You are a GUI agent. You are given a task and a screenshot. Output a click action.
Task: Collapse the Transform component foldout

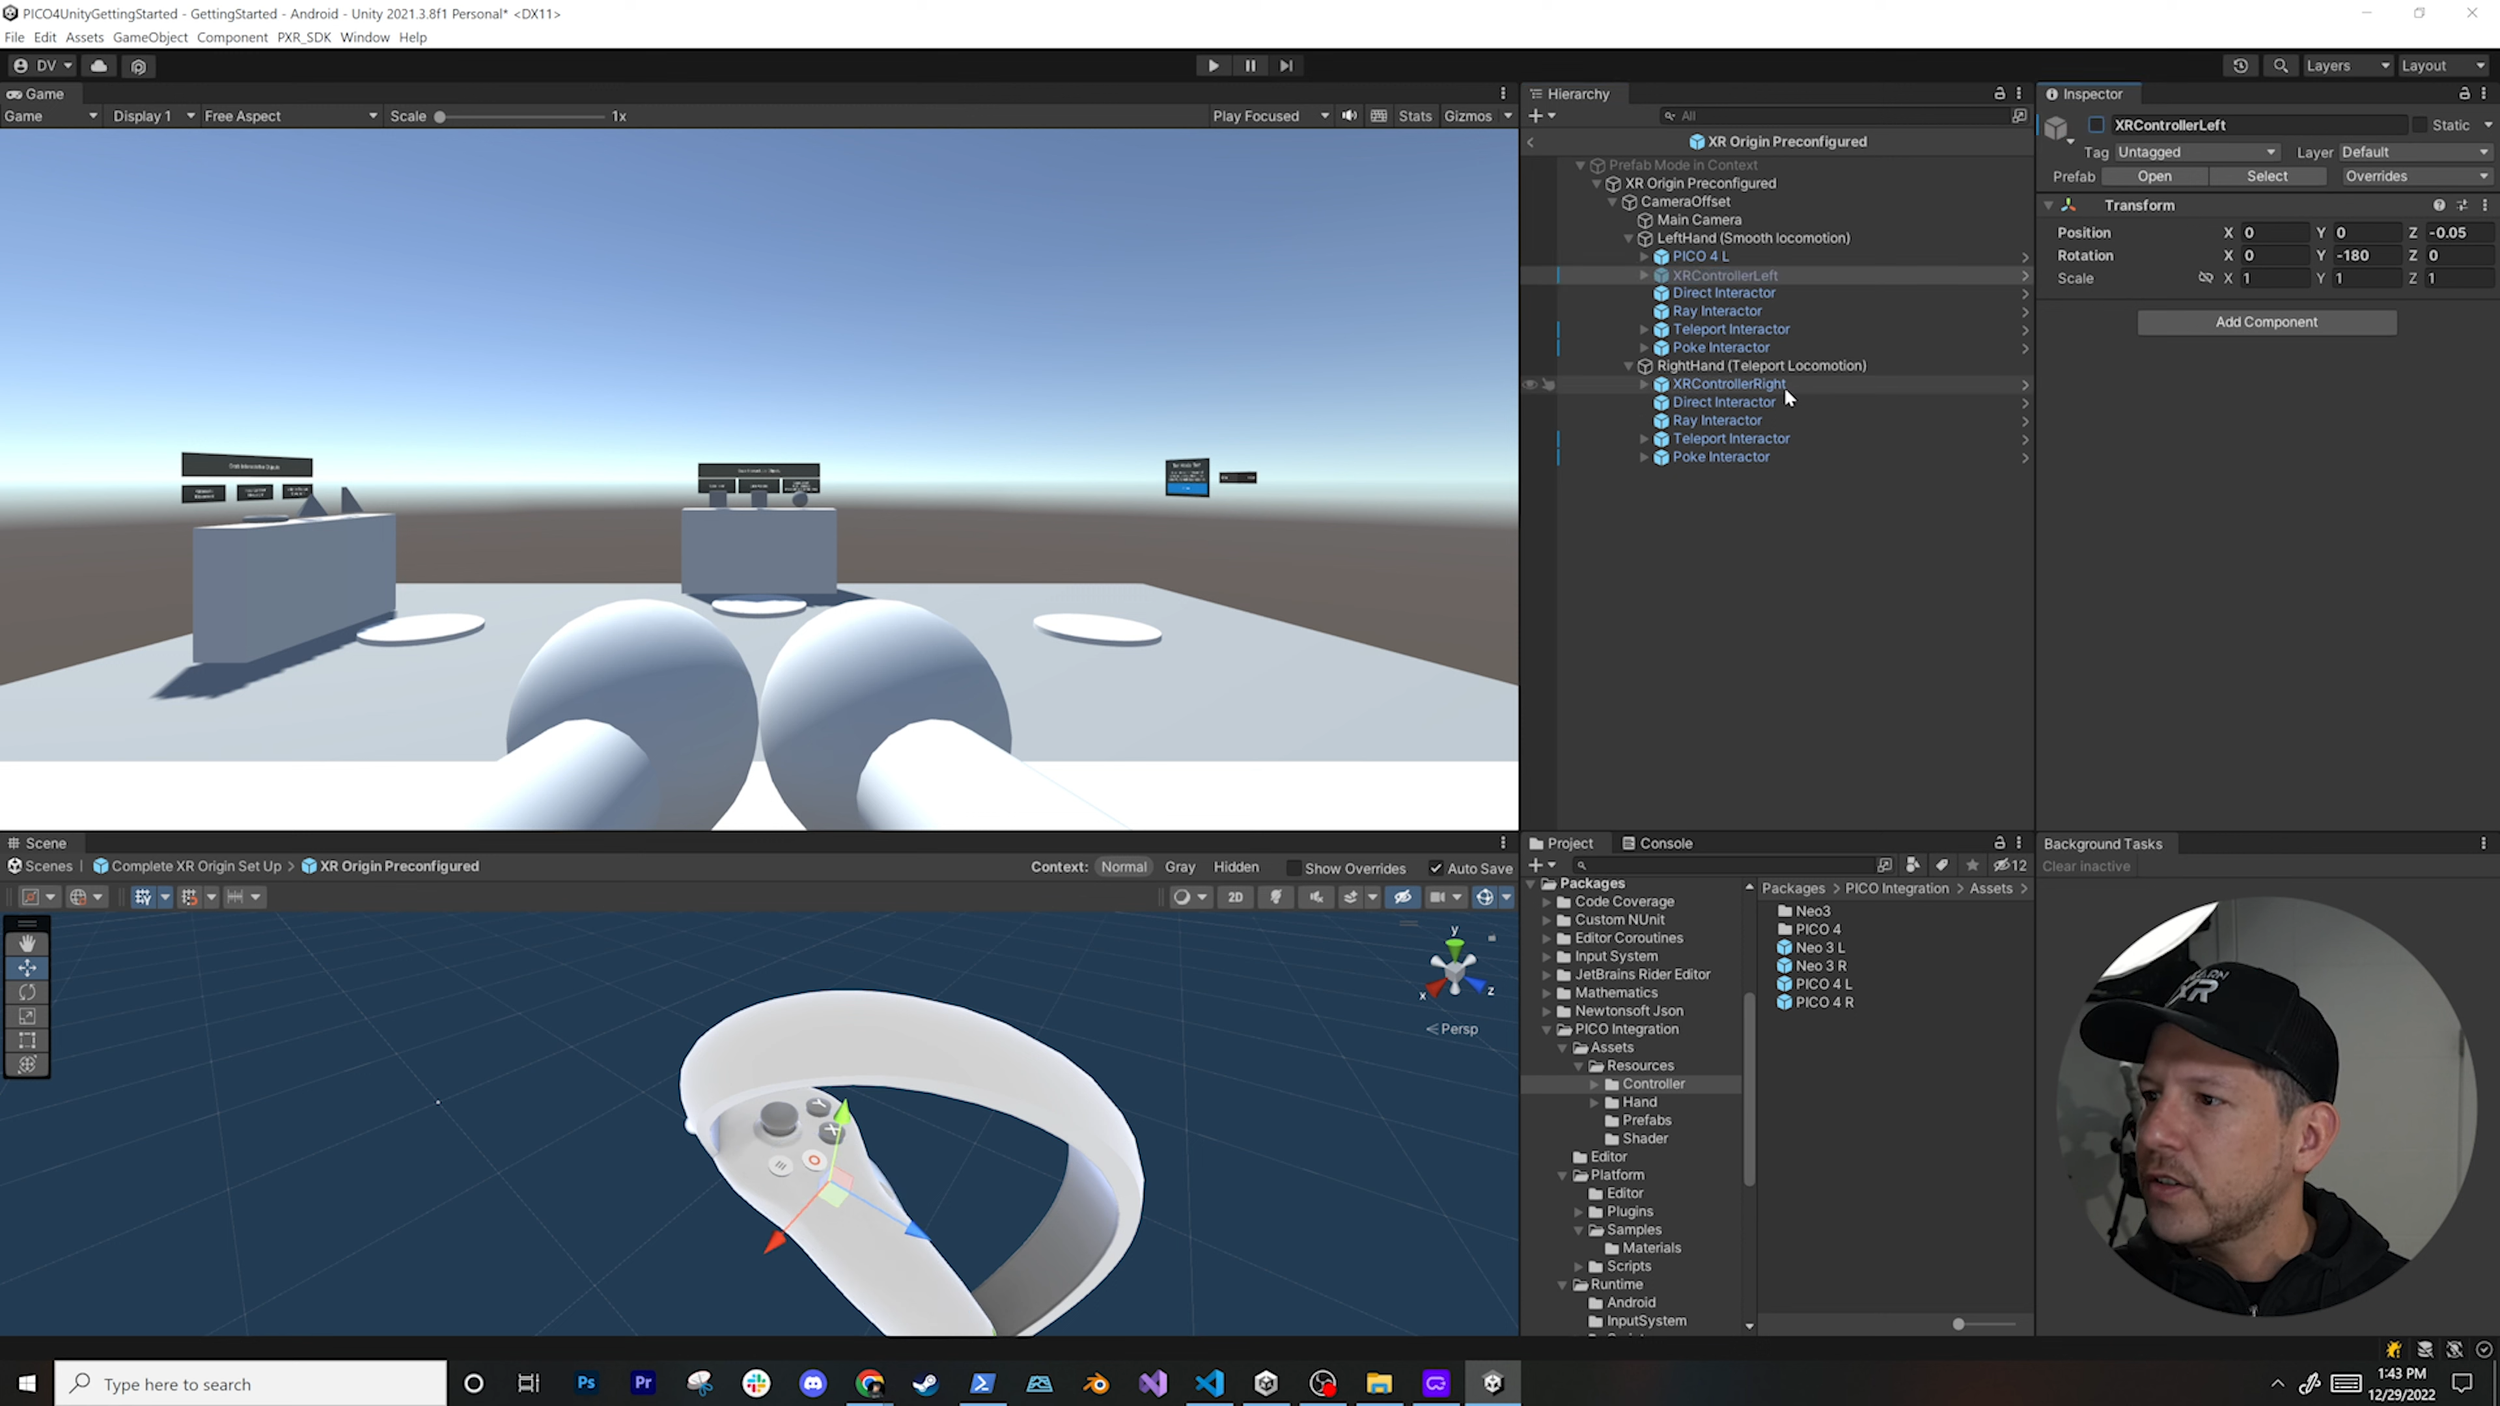2048,205
